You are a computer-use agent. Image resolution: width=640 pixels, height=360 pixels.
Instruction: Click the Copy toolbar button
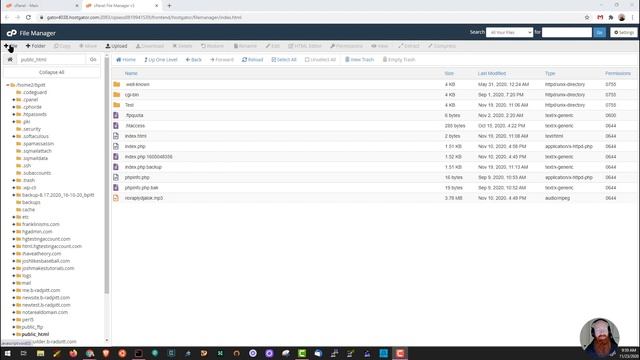[x=62, y=46]
